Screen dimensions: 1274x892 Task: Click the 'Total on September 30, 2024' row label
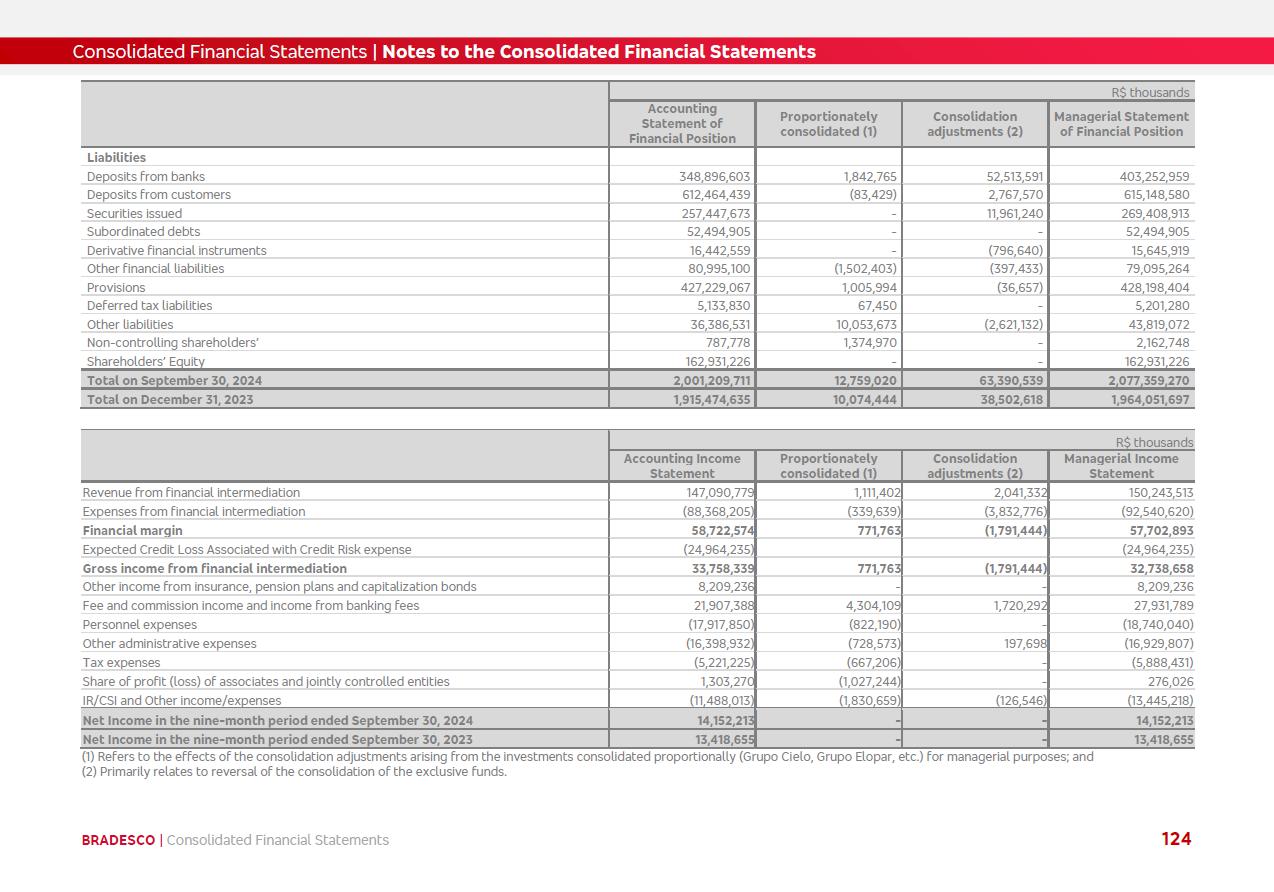tap(174, 381)
